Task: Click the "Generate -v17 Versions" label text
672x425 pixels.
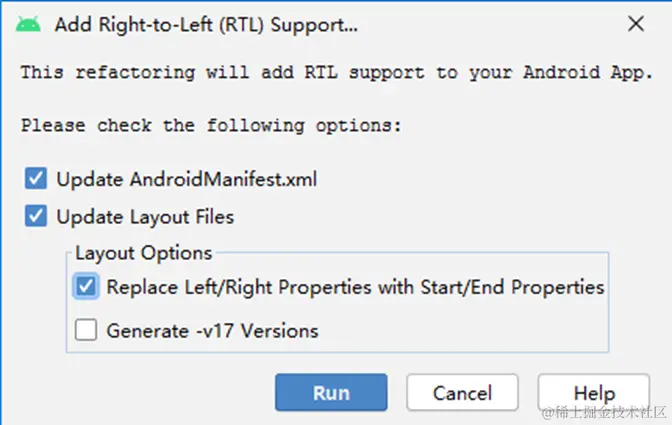Action: 212,330
